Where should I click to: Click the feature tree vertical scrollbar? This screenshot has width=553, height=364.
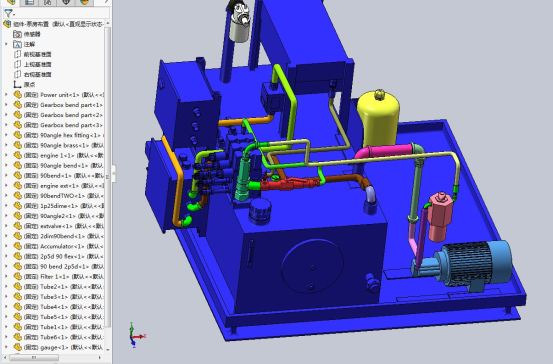click(x=108, y=176)
